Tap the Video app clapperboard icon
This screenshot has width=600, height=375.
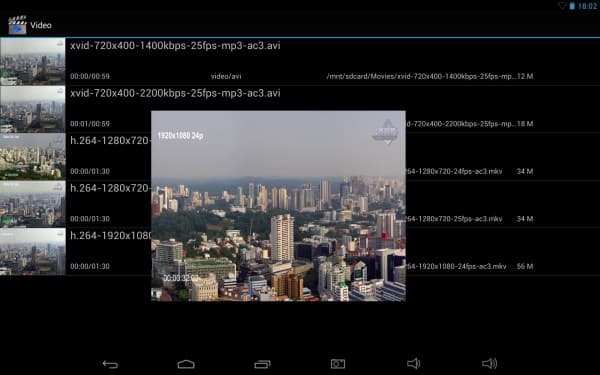point(18,25)
